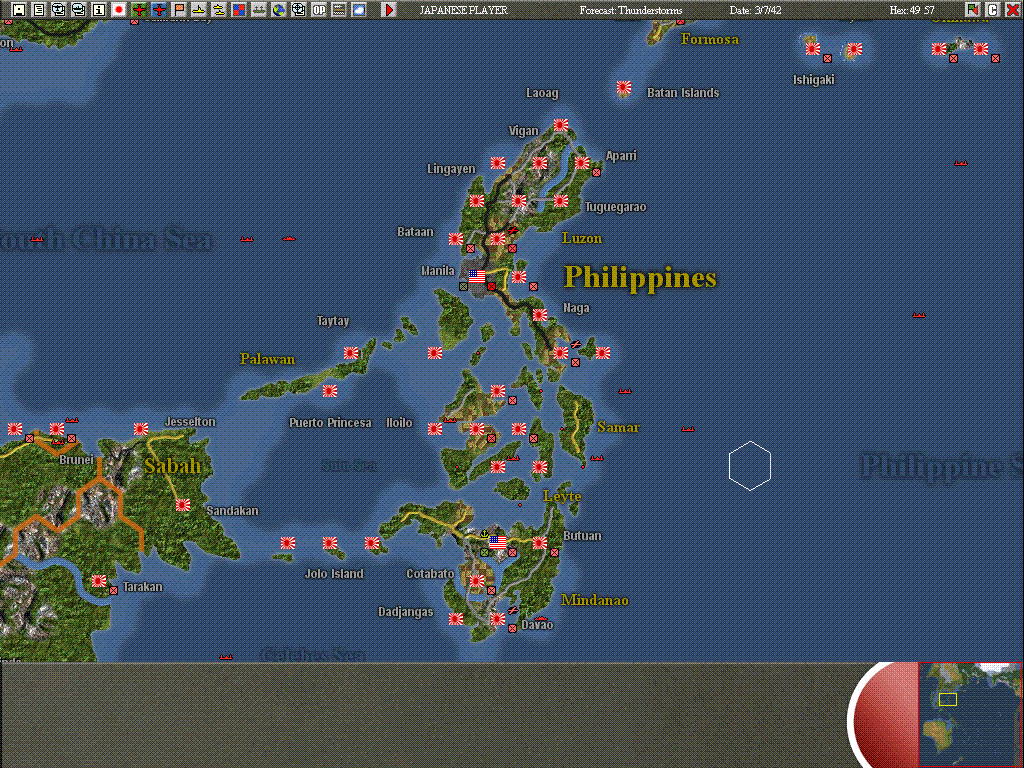Click the 'Ishigaki' label
This screenshot has height=768, width=1024.
814,80
